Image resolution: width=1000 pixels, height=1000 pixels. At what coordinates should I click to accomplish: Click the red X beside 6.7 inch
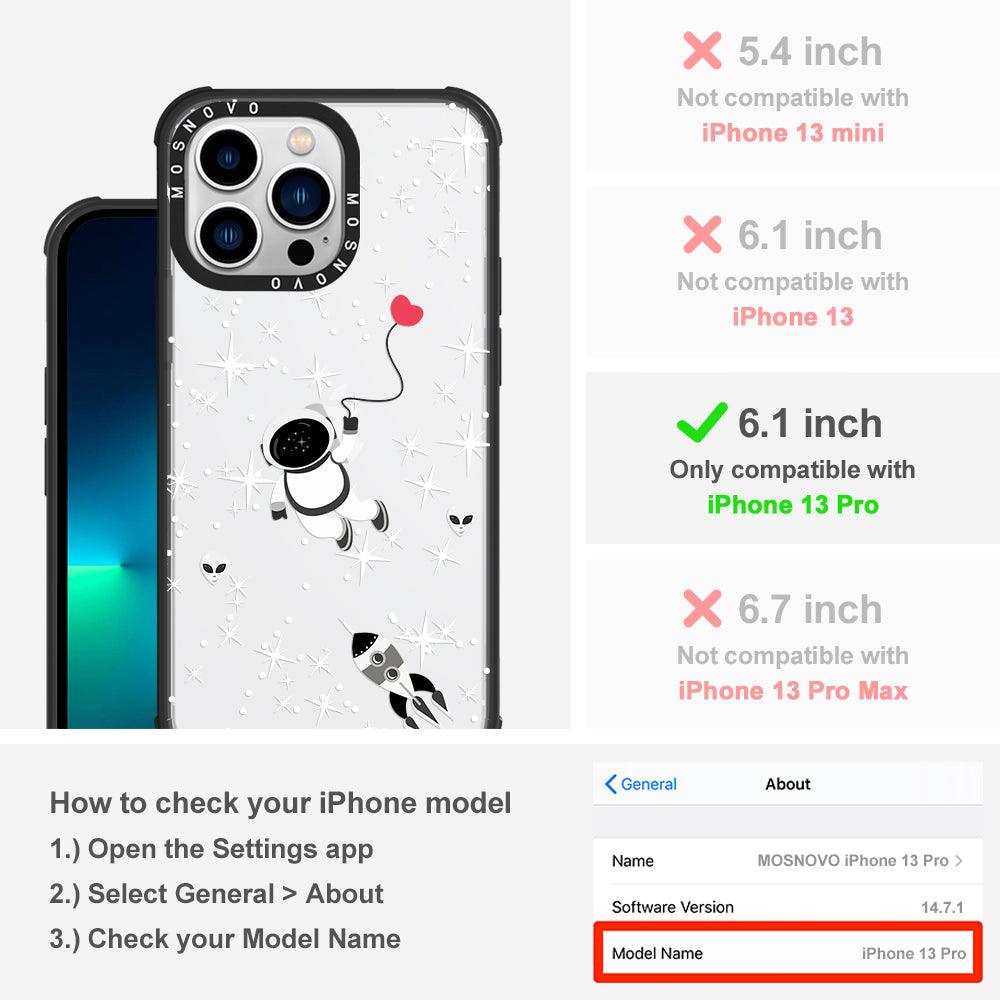point(702,608)
